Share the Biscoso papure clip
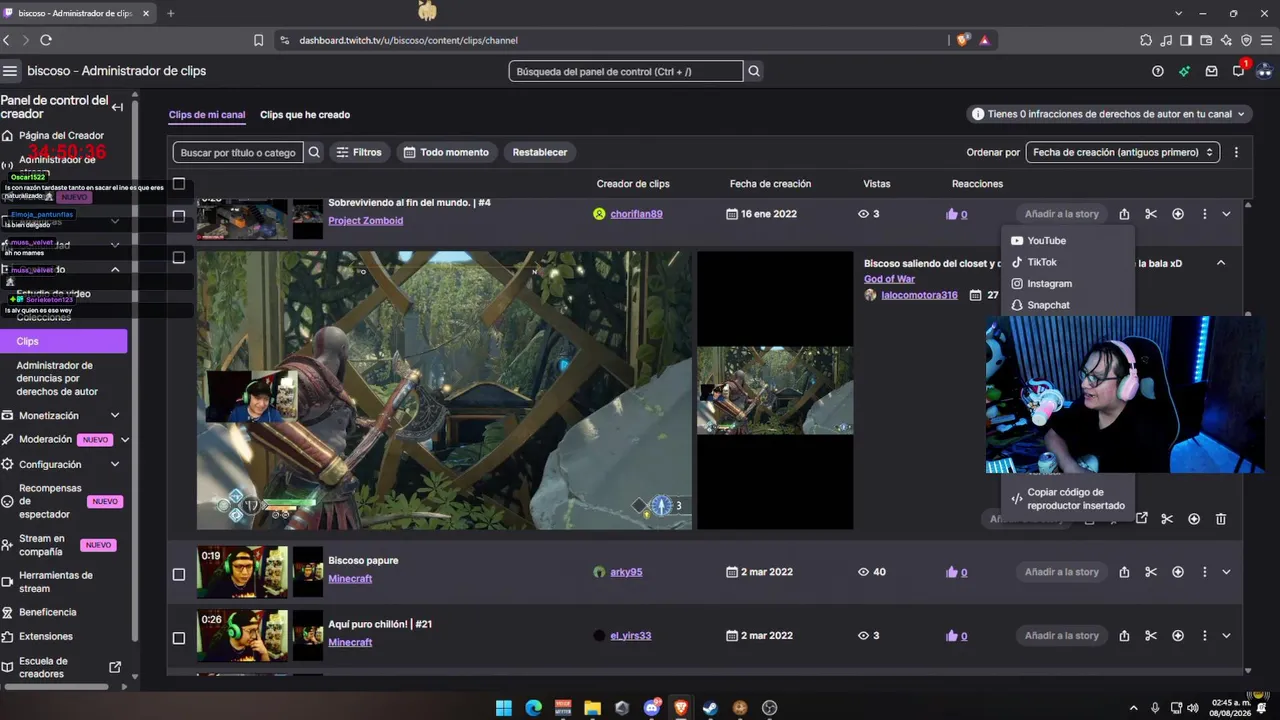This screenshot has width=1280, height=720. click(x=1124, y=572)
